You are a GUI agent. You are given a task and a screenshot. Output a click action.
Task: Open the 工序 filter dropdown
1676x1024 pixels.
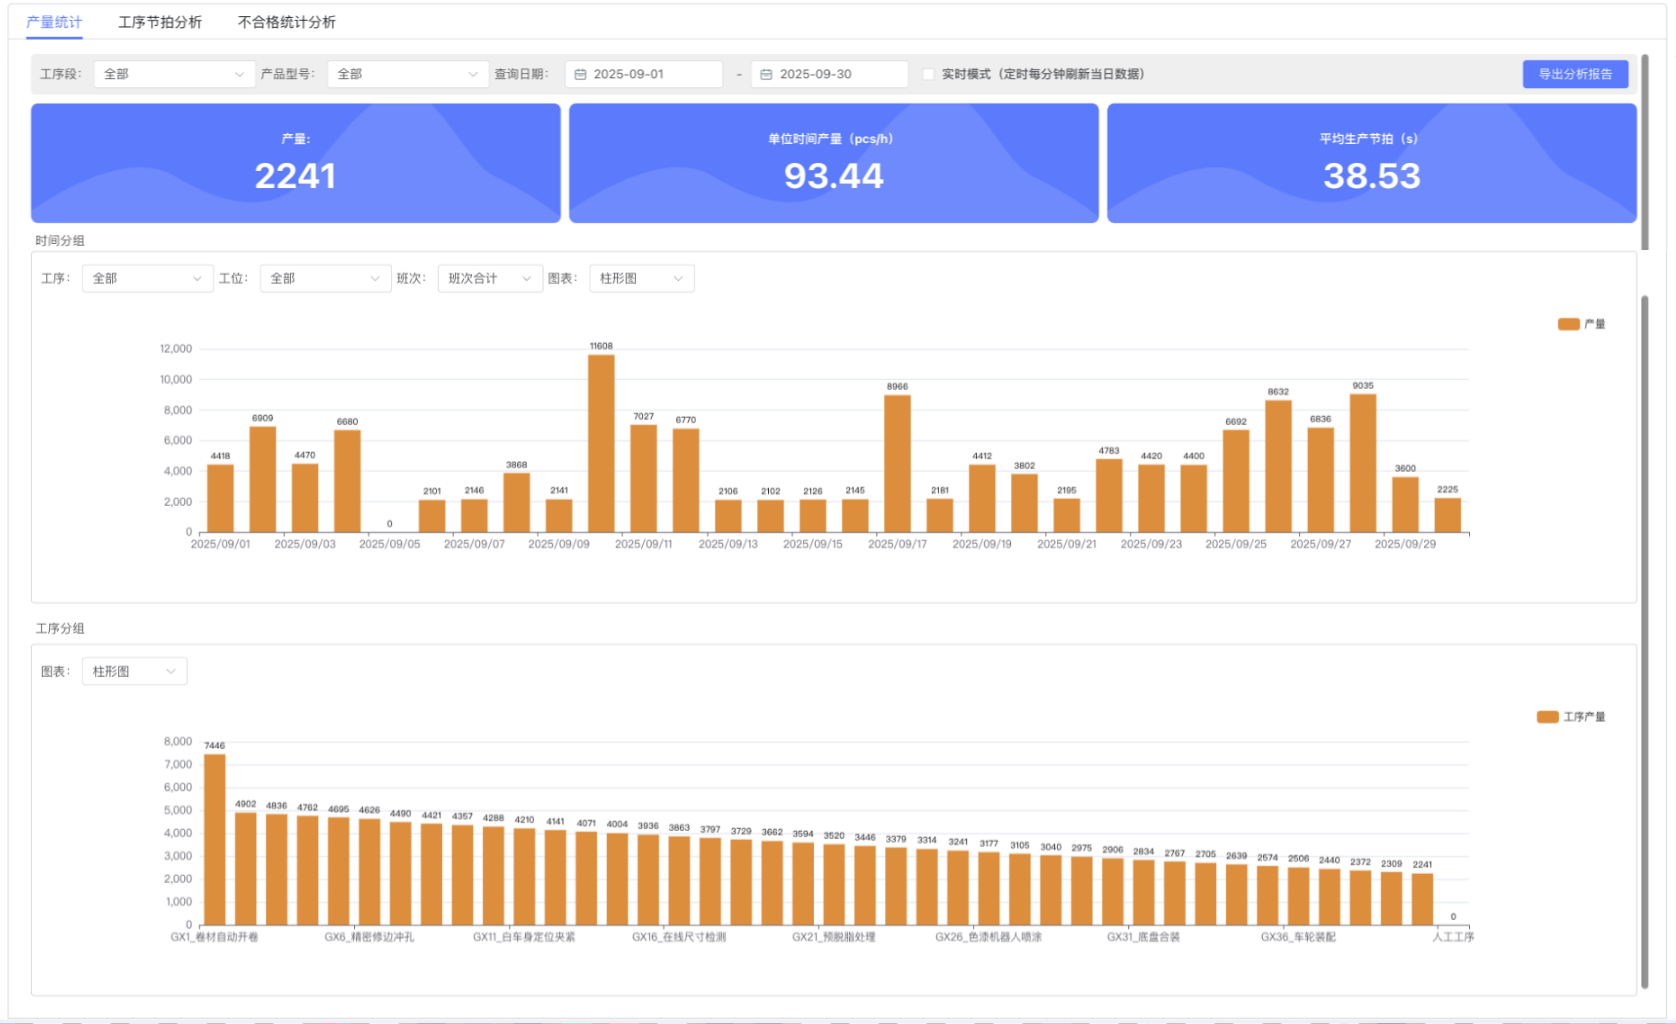(x=146, y=279)
